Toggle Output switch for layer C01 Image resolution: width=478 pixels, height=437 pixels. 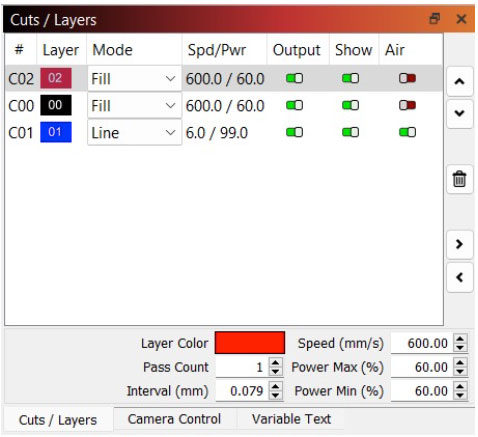tap(294, 132)
